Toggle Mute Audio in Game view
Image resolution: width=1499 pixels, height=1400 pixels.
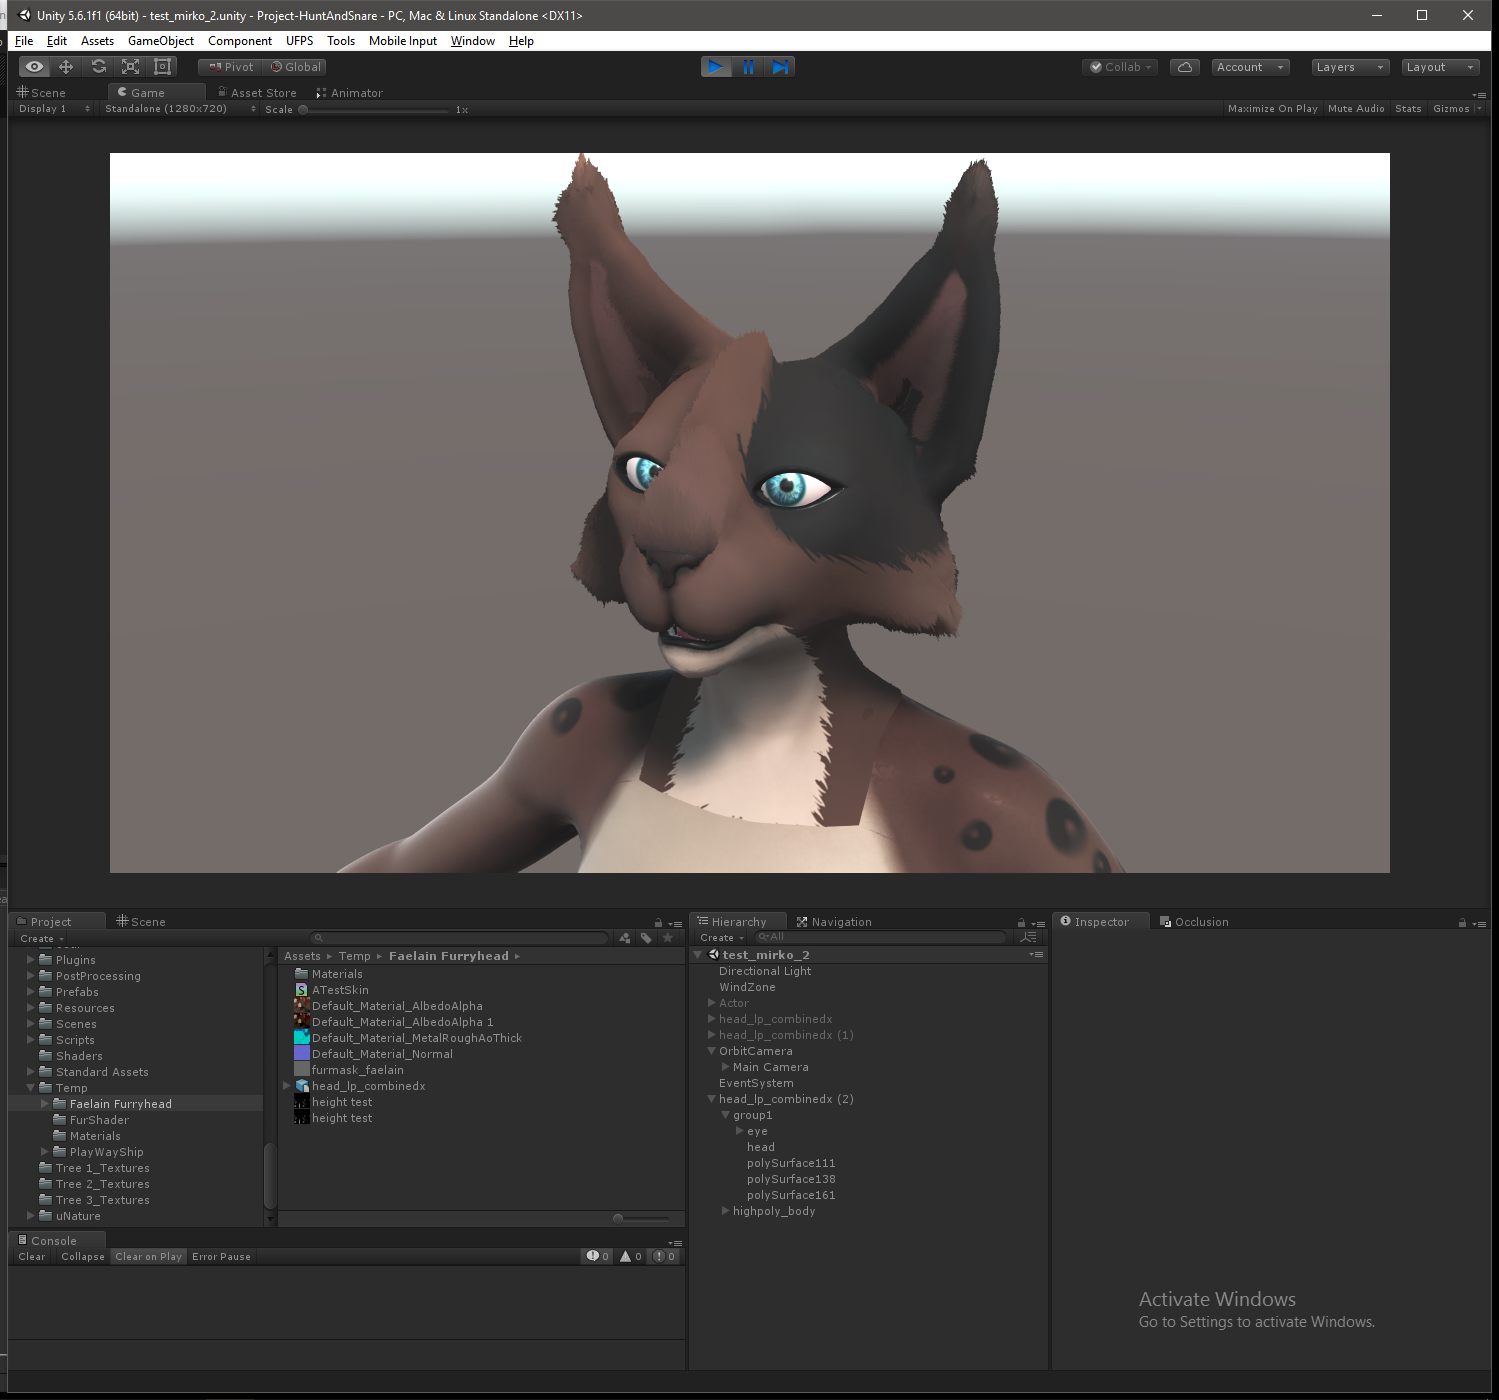(1356, 109)
